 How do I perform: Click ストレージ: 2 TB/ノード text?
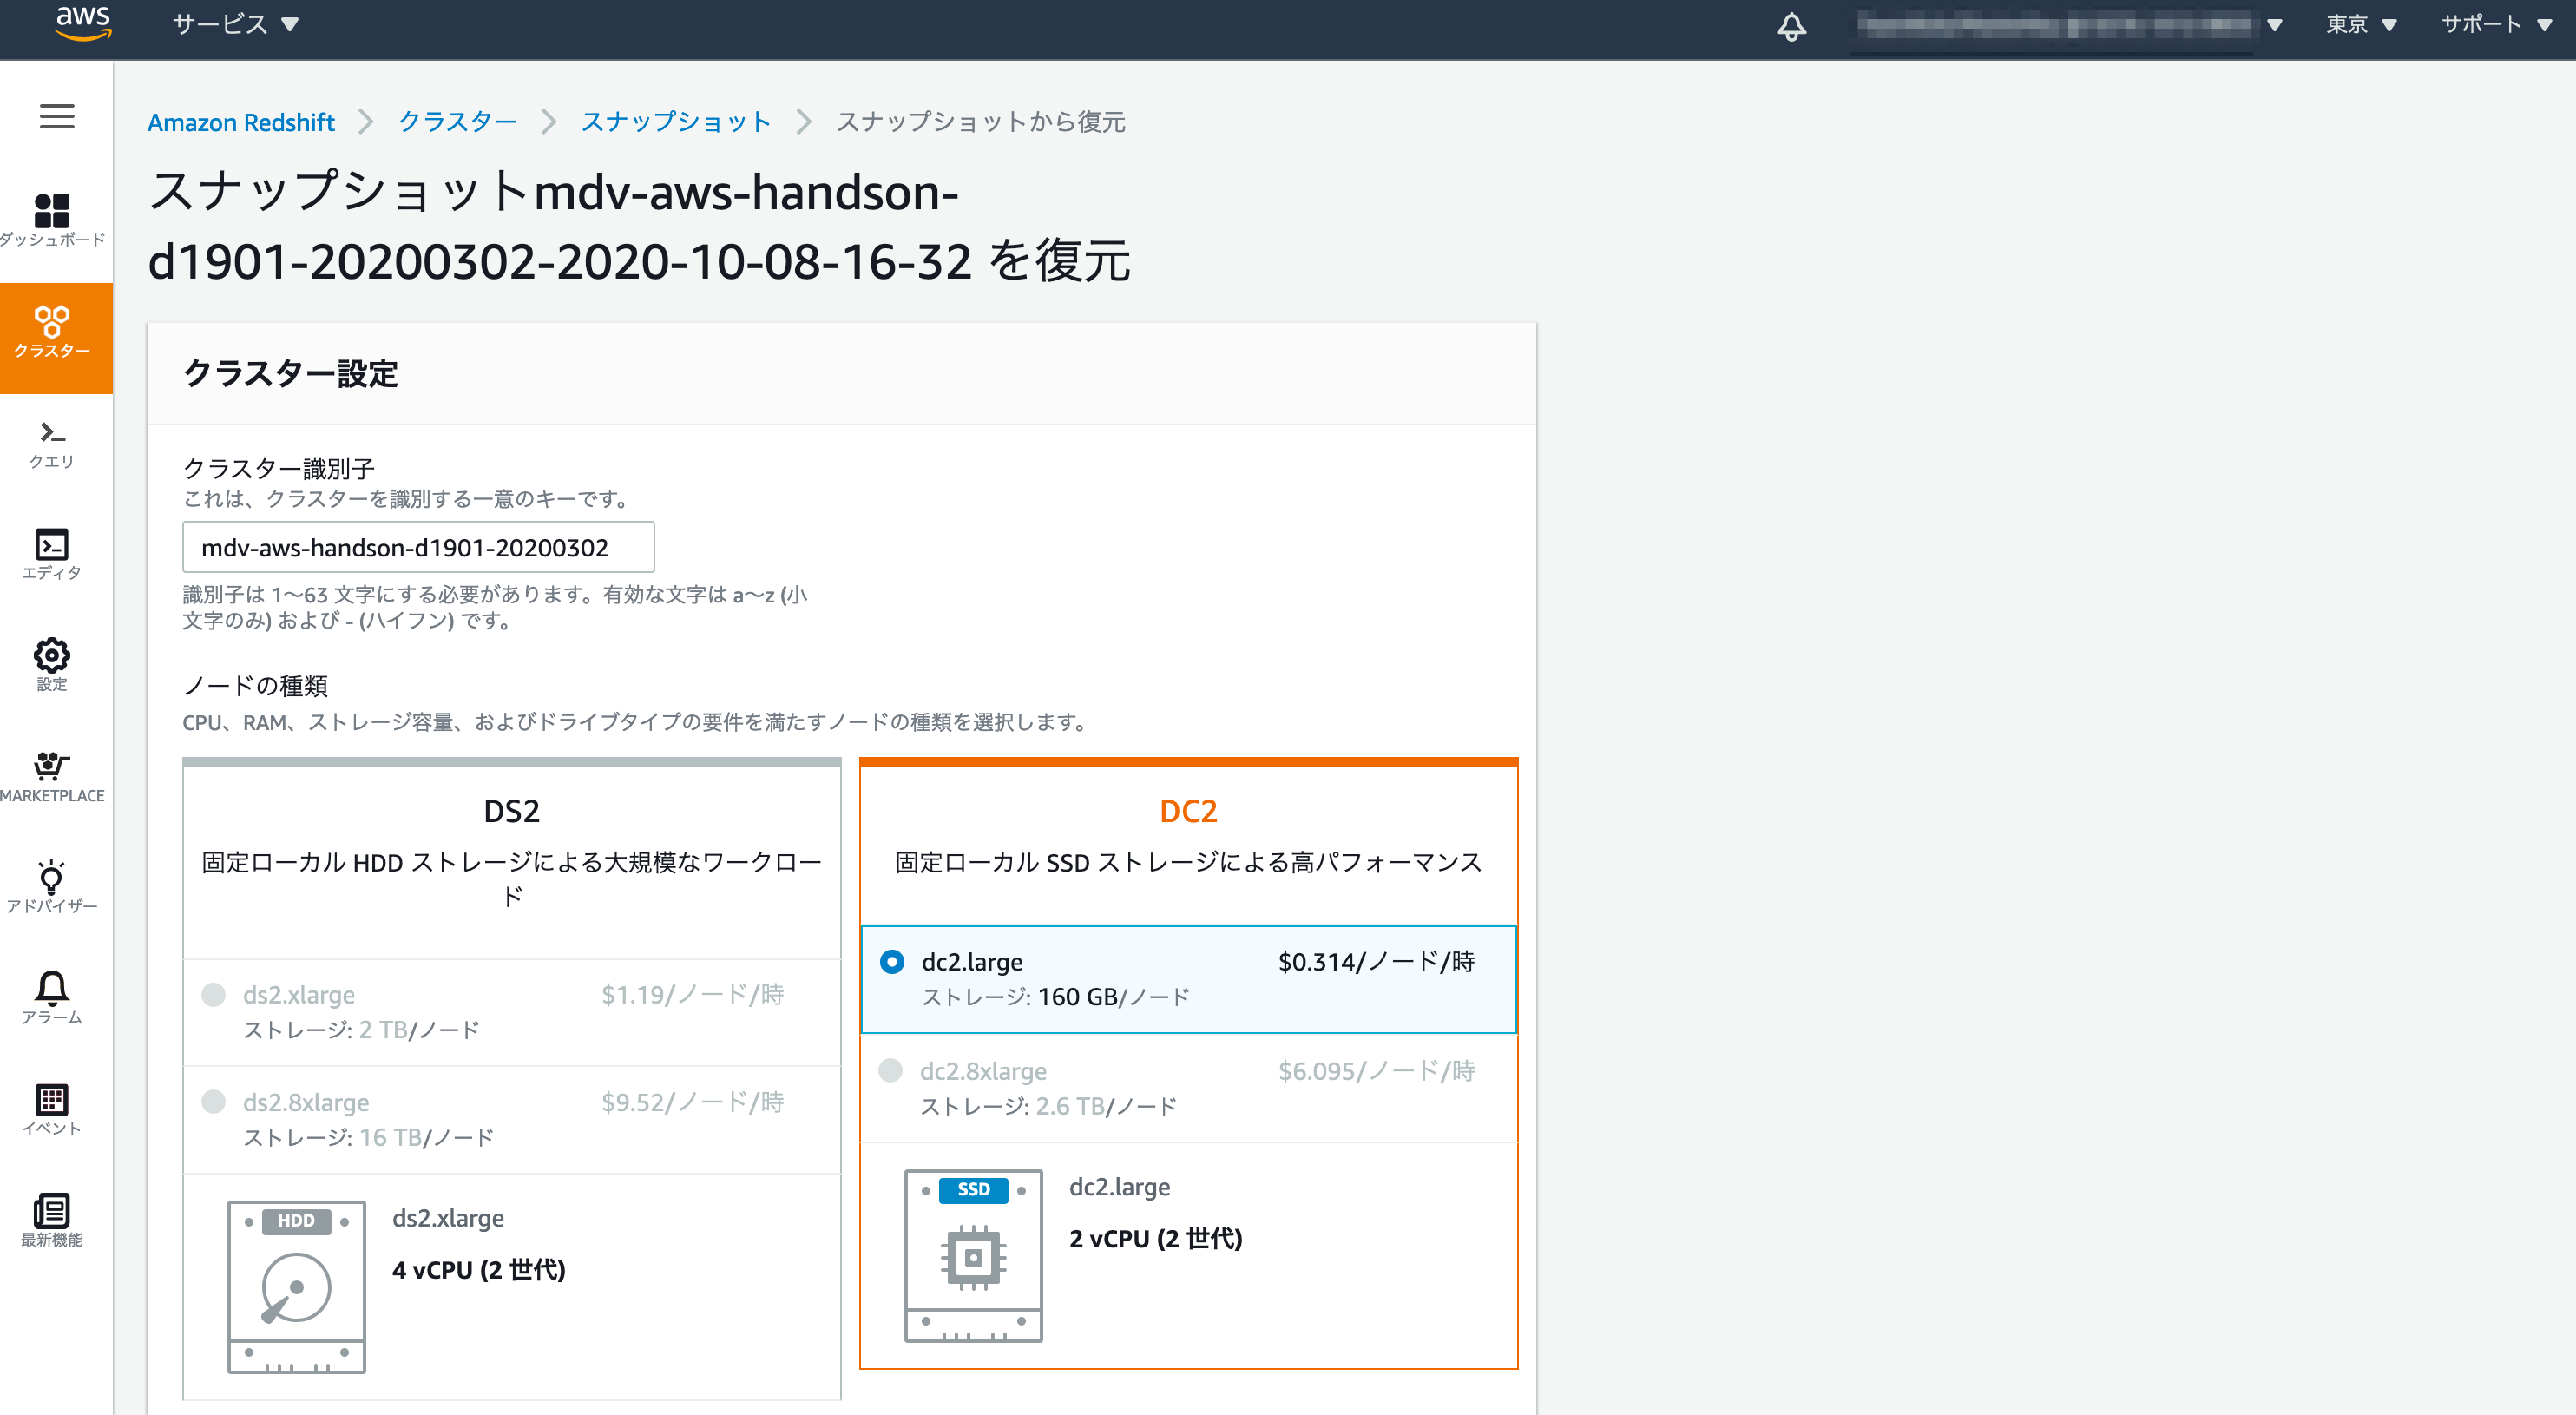[362, 1030]
